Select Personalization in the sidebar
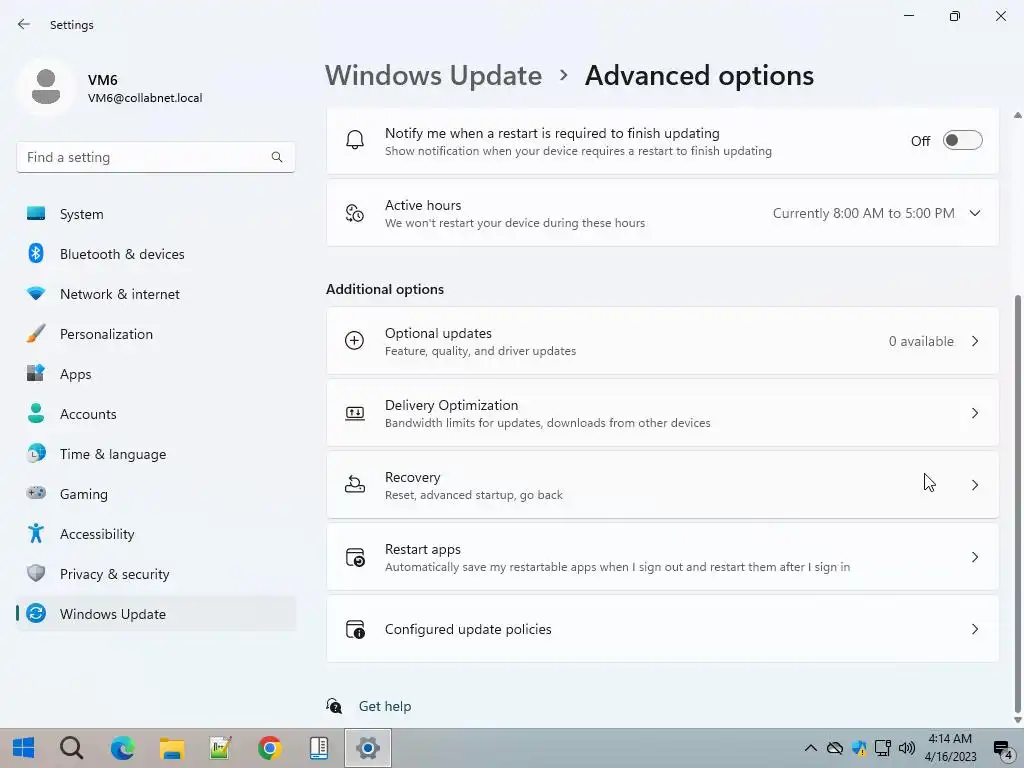 (x=155, y=334)
